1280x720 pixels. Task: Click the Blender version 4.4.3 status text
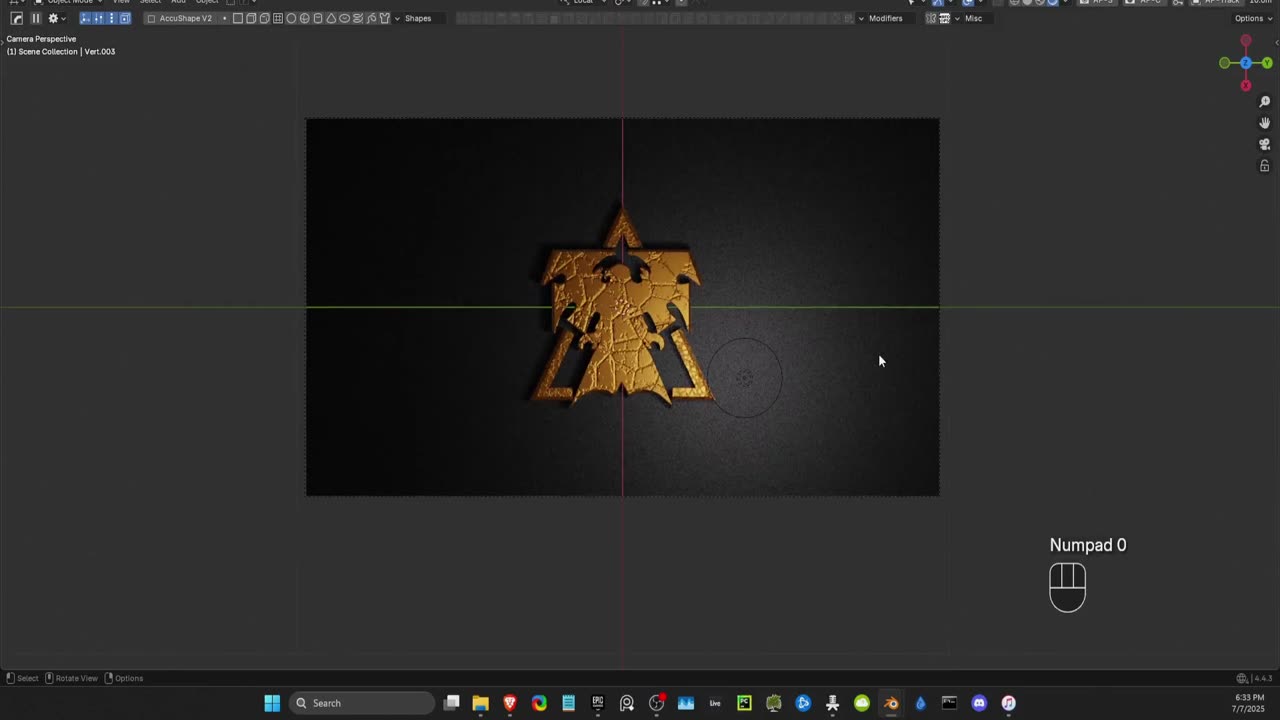(x=1263, y=678)
